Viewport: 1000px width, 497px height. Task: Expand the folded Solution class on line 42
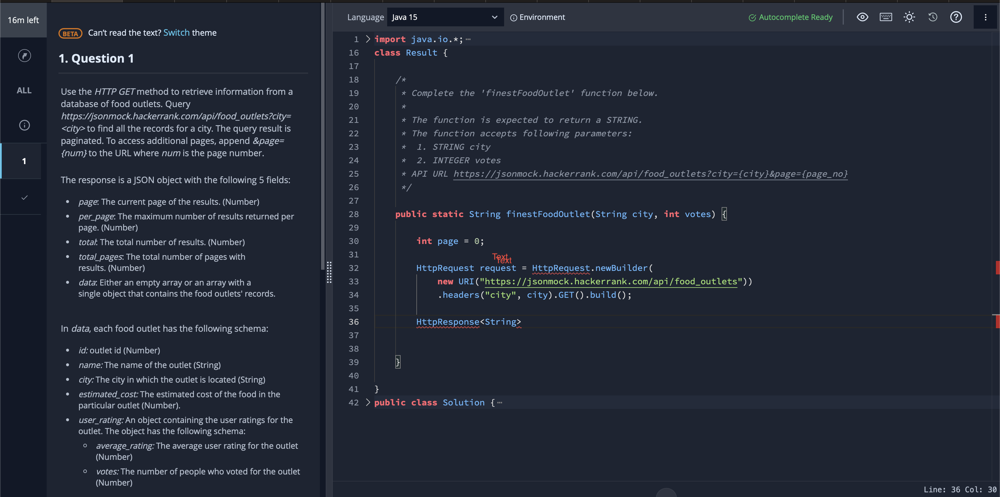[x=367, y=403]
